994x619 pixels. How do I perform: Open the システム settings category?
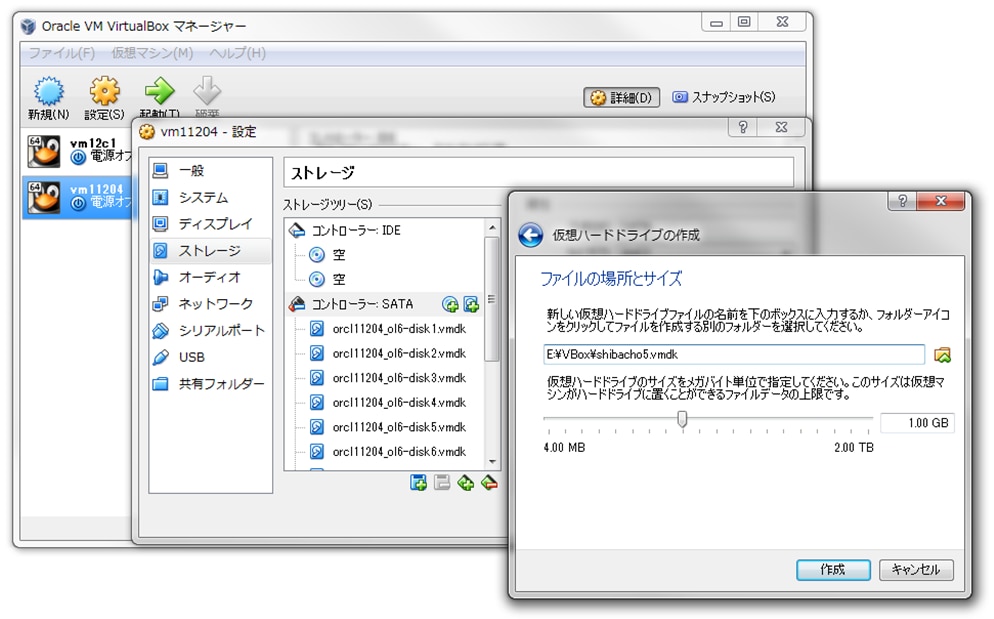210,197
